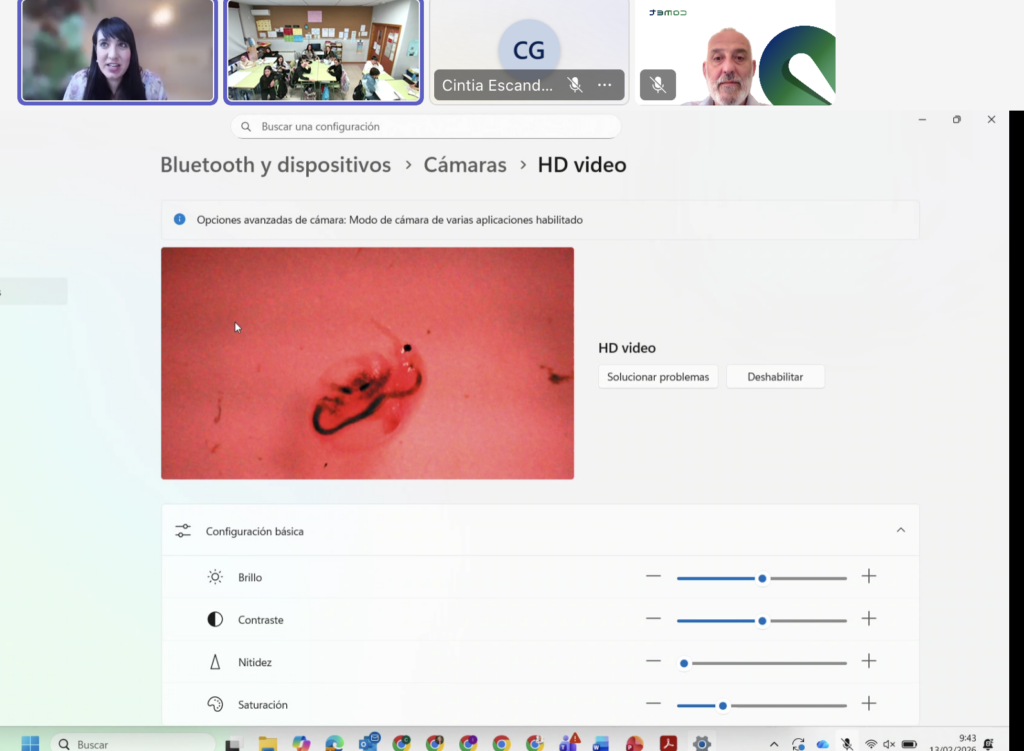The height and width of the screenshot is (751, 1024).
Task: Increase Nitidez with the plus button
Action: (x=869, y=662)
